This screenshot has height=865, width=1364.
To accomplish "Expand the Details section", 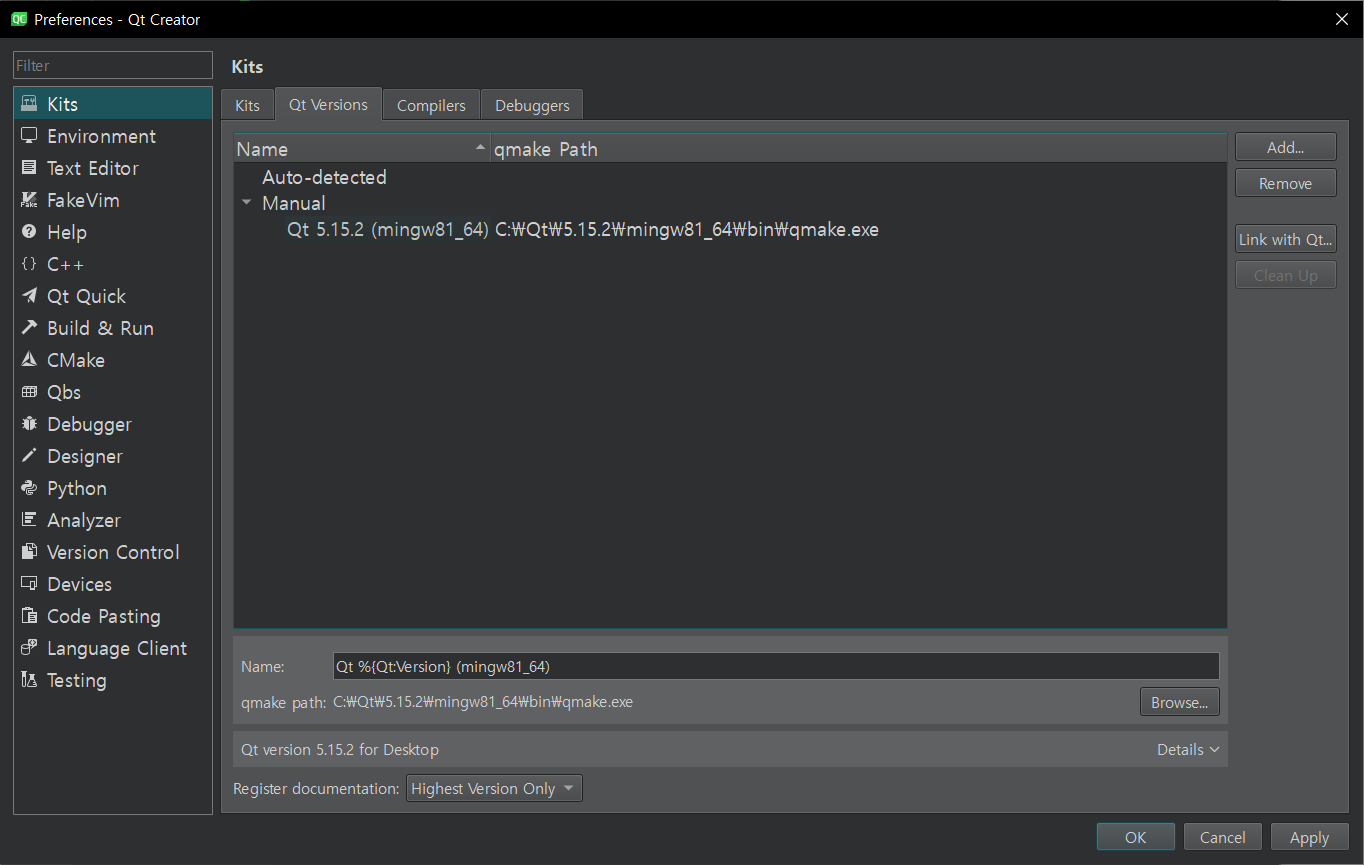I will click(1188, 750).
